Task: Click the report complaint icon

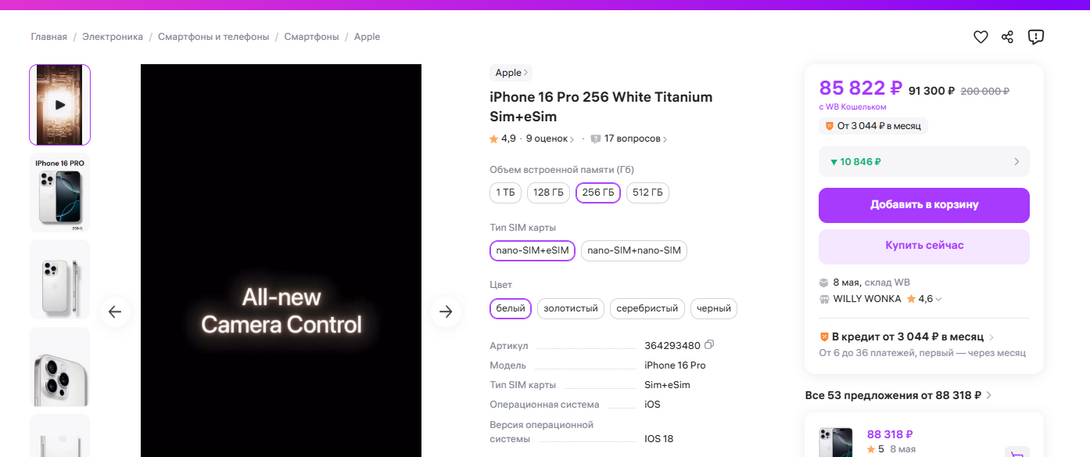Action: [x=1036, y=37]
